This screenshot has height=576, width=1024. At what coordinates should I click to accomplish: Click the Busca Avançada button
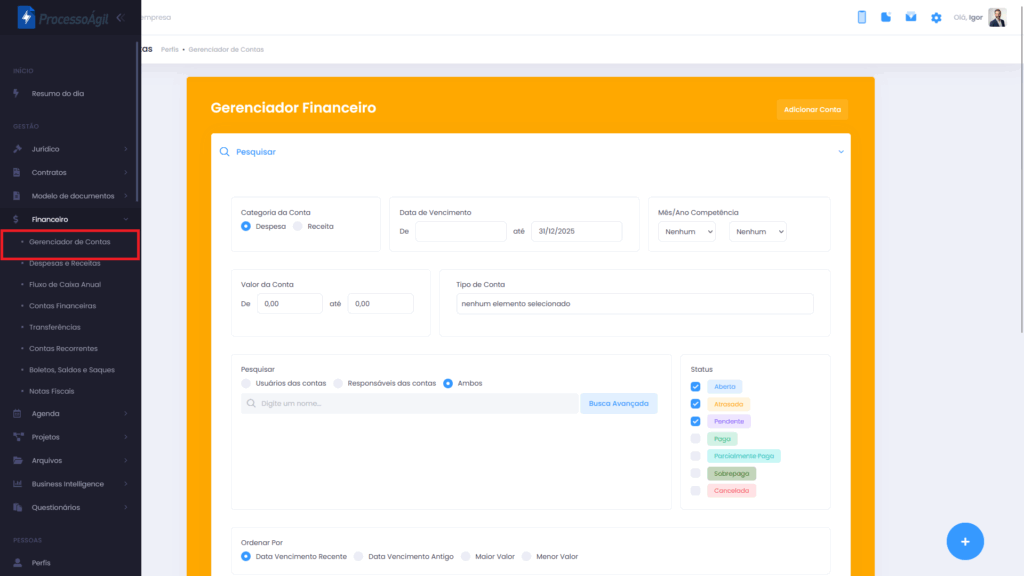click(x=618, y=403)
